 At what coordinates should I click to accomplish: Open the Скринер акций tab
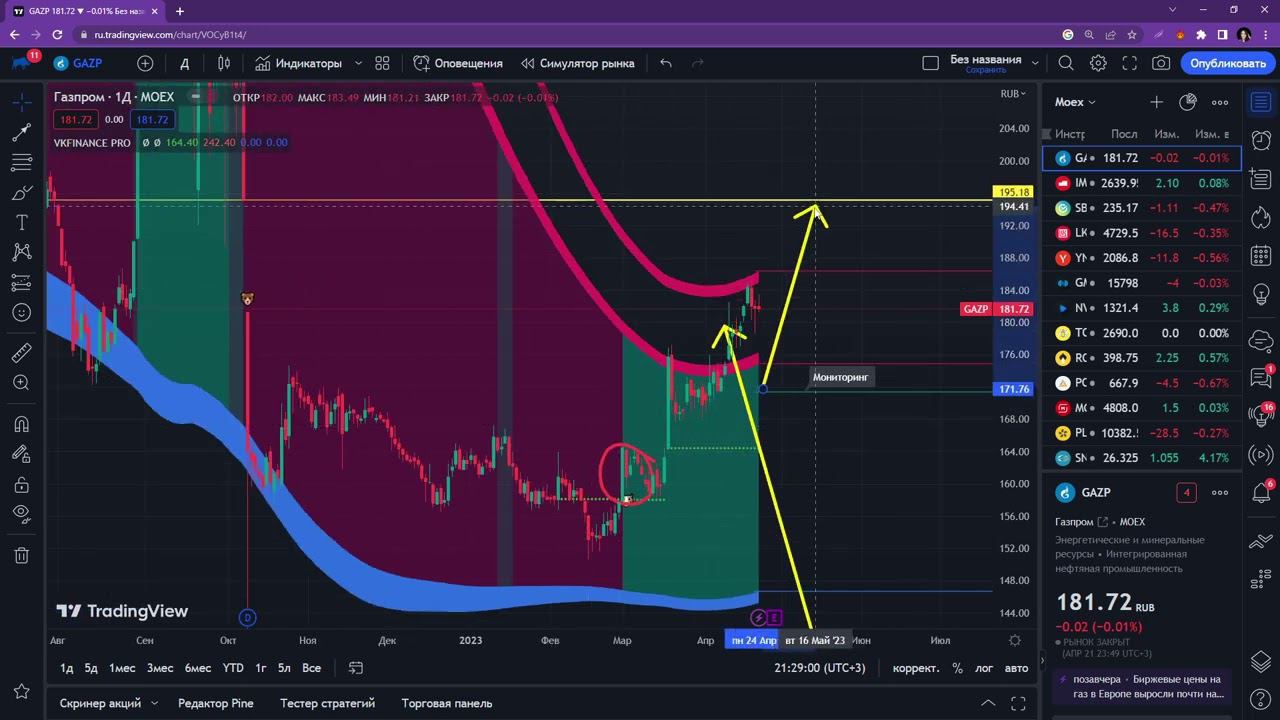(100, 703)
